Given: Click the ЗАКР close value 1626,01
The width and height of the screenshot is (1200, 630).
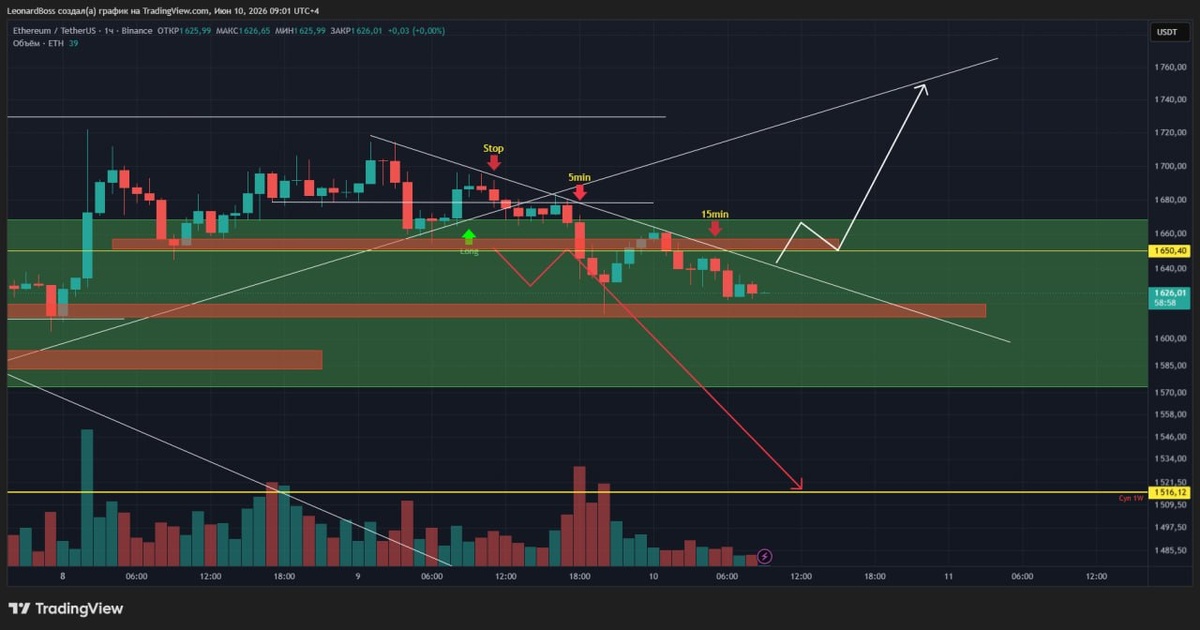Looking at the screenshot, I should coord(369,31).
